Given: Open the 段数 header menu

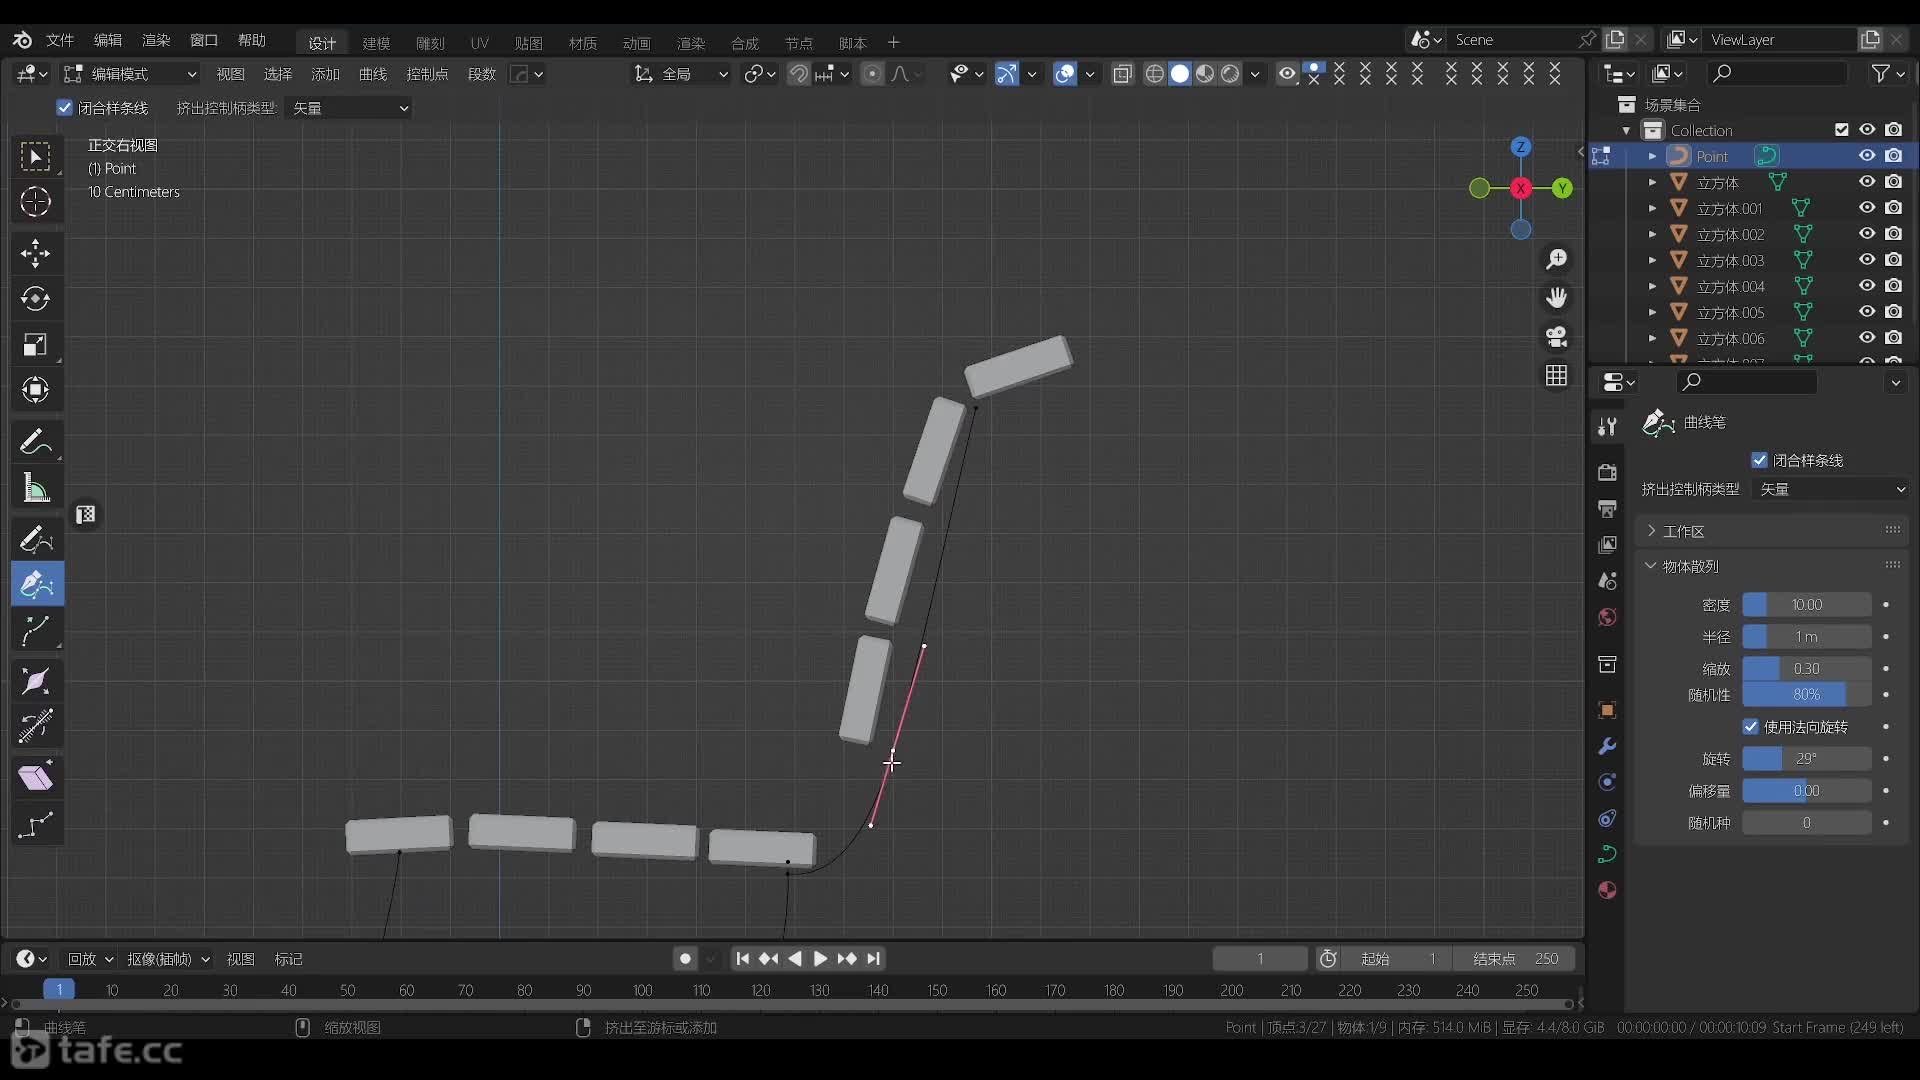Looking at the screenshot, I should [x=482, y=74].
